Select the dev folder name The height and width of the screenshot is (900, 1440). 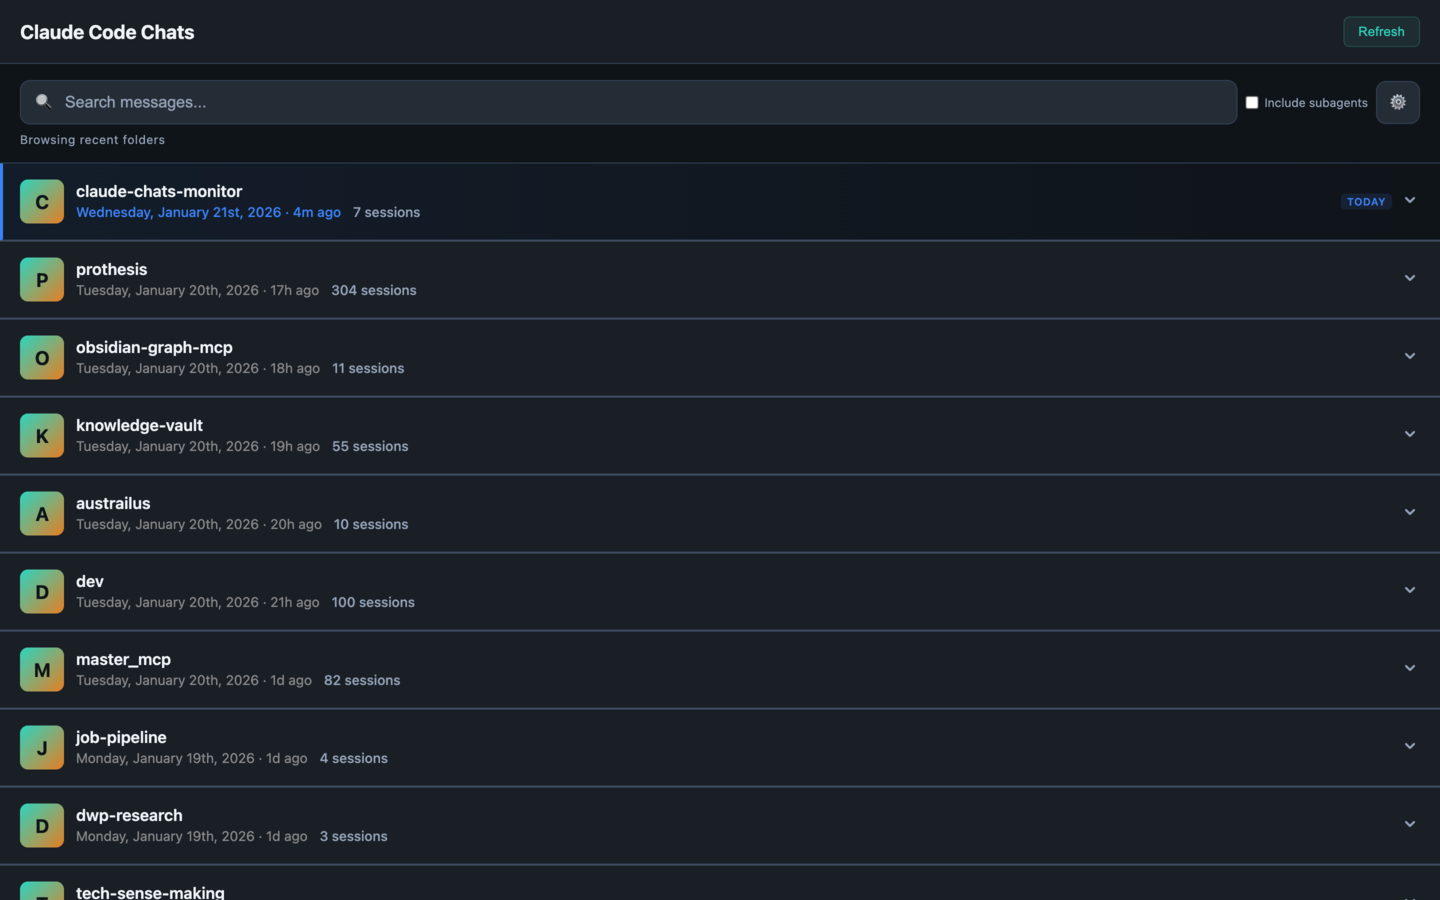coord(90,581)
